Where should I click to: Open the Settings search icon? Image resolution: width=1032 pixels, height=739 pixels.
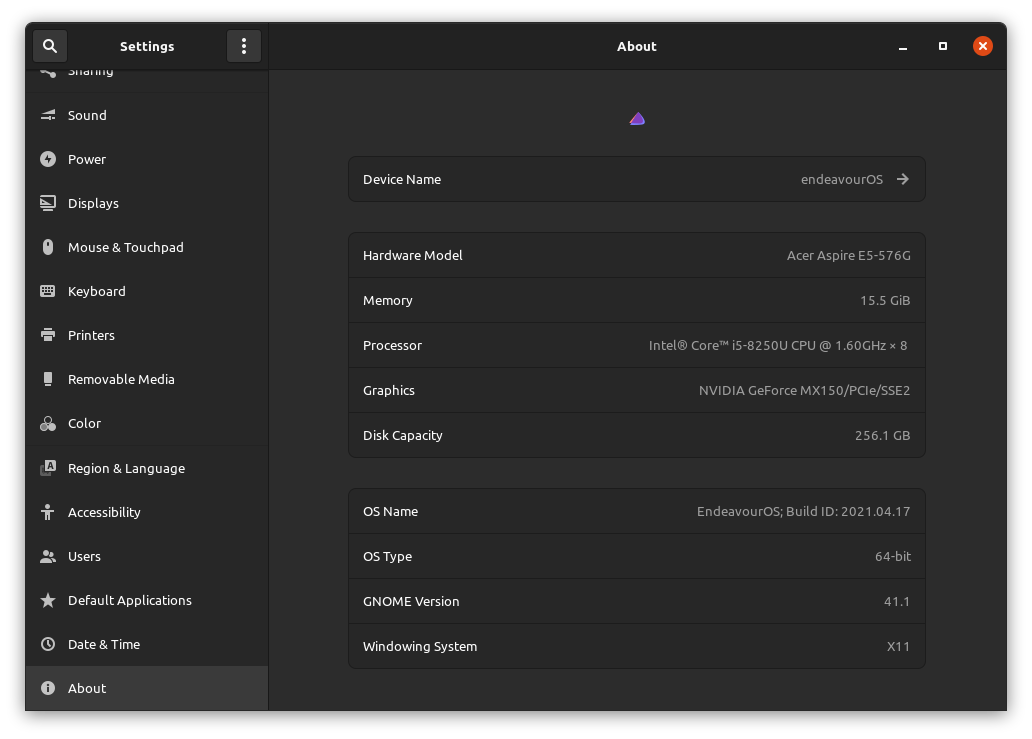click(x=50, y=46)
